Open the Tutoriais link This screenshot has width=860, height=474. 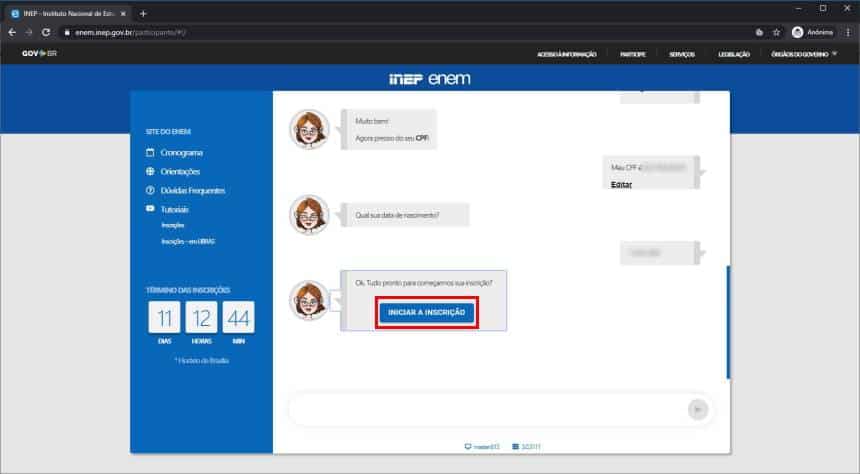pyautogui.click(x=174, y=210)
